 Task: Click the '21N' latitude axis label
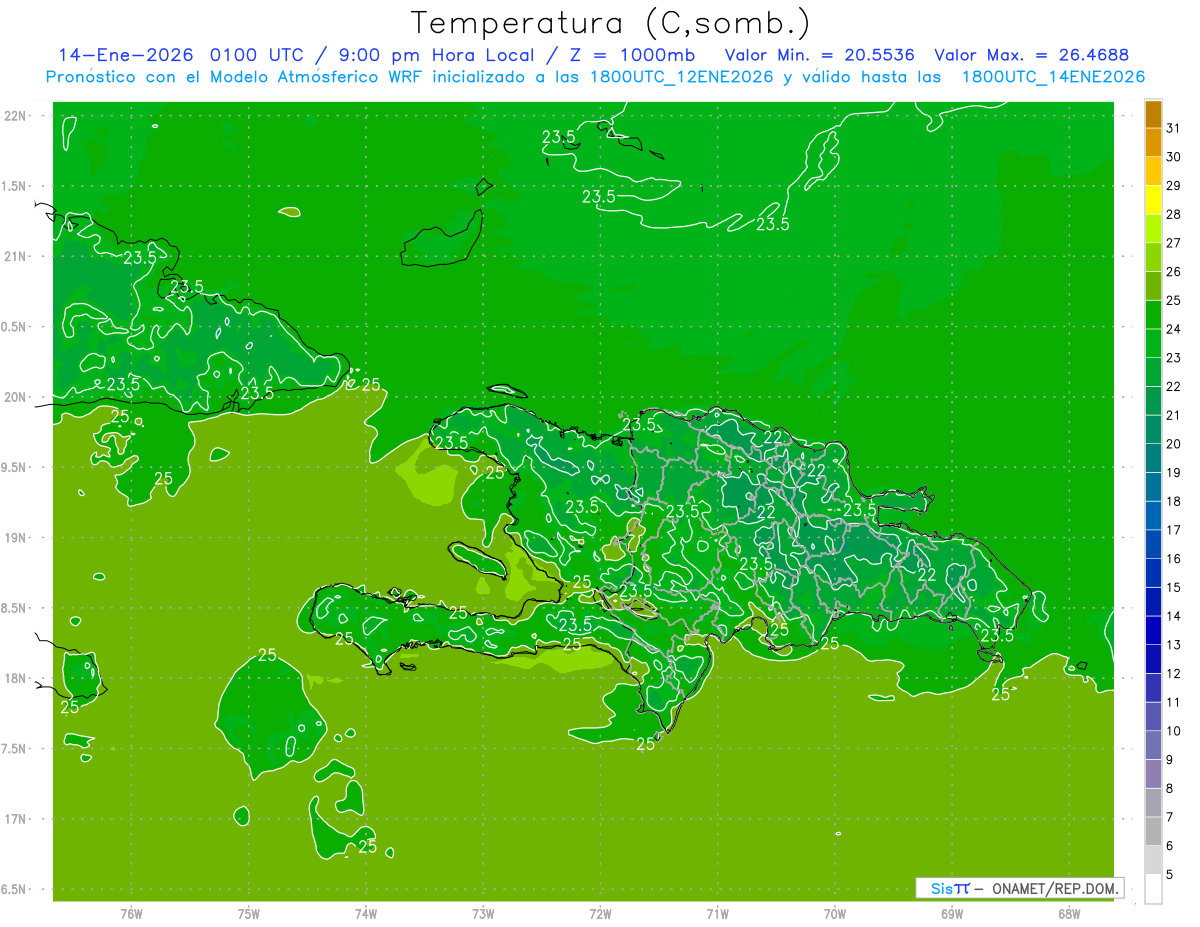[x=16, y=257]
